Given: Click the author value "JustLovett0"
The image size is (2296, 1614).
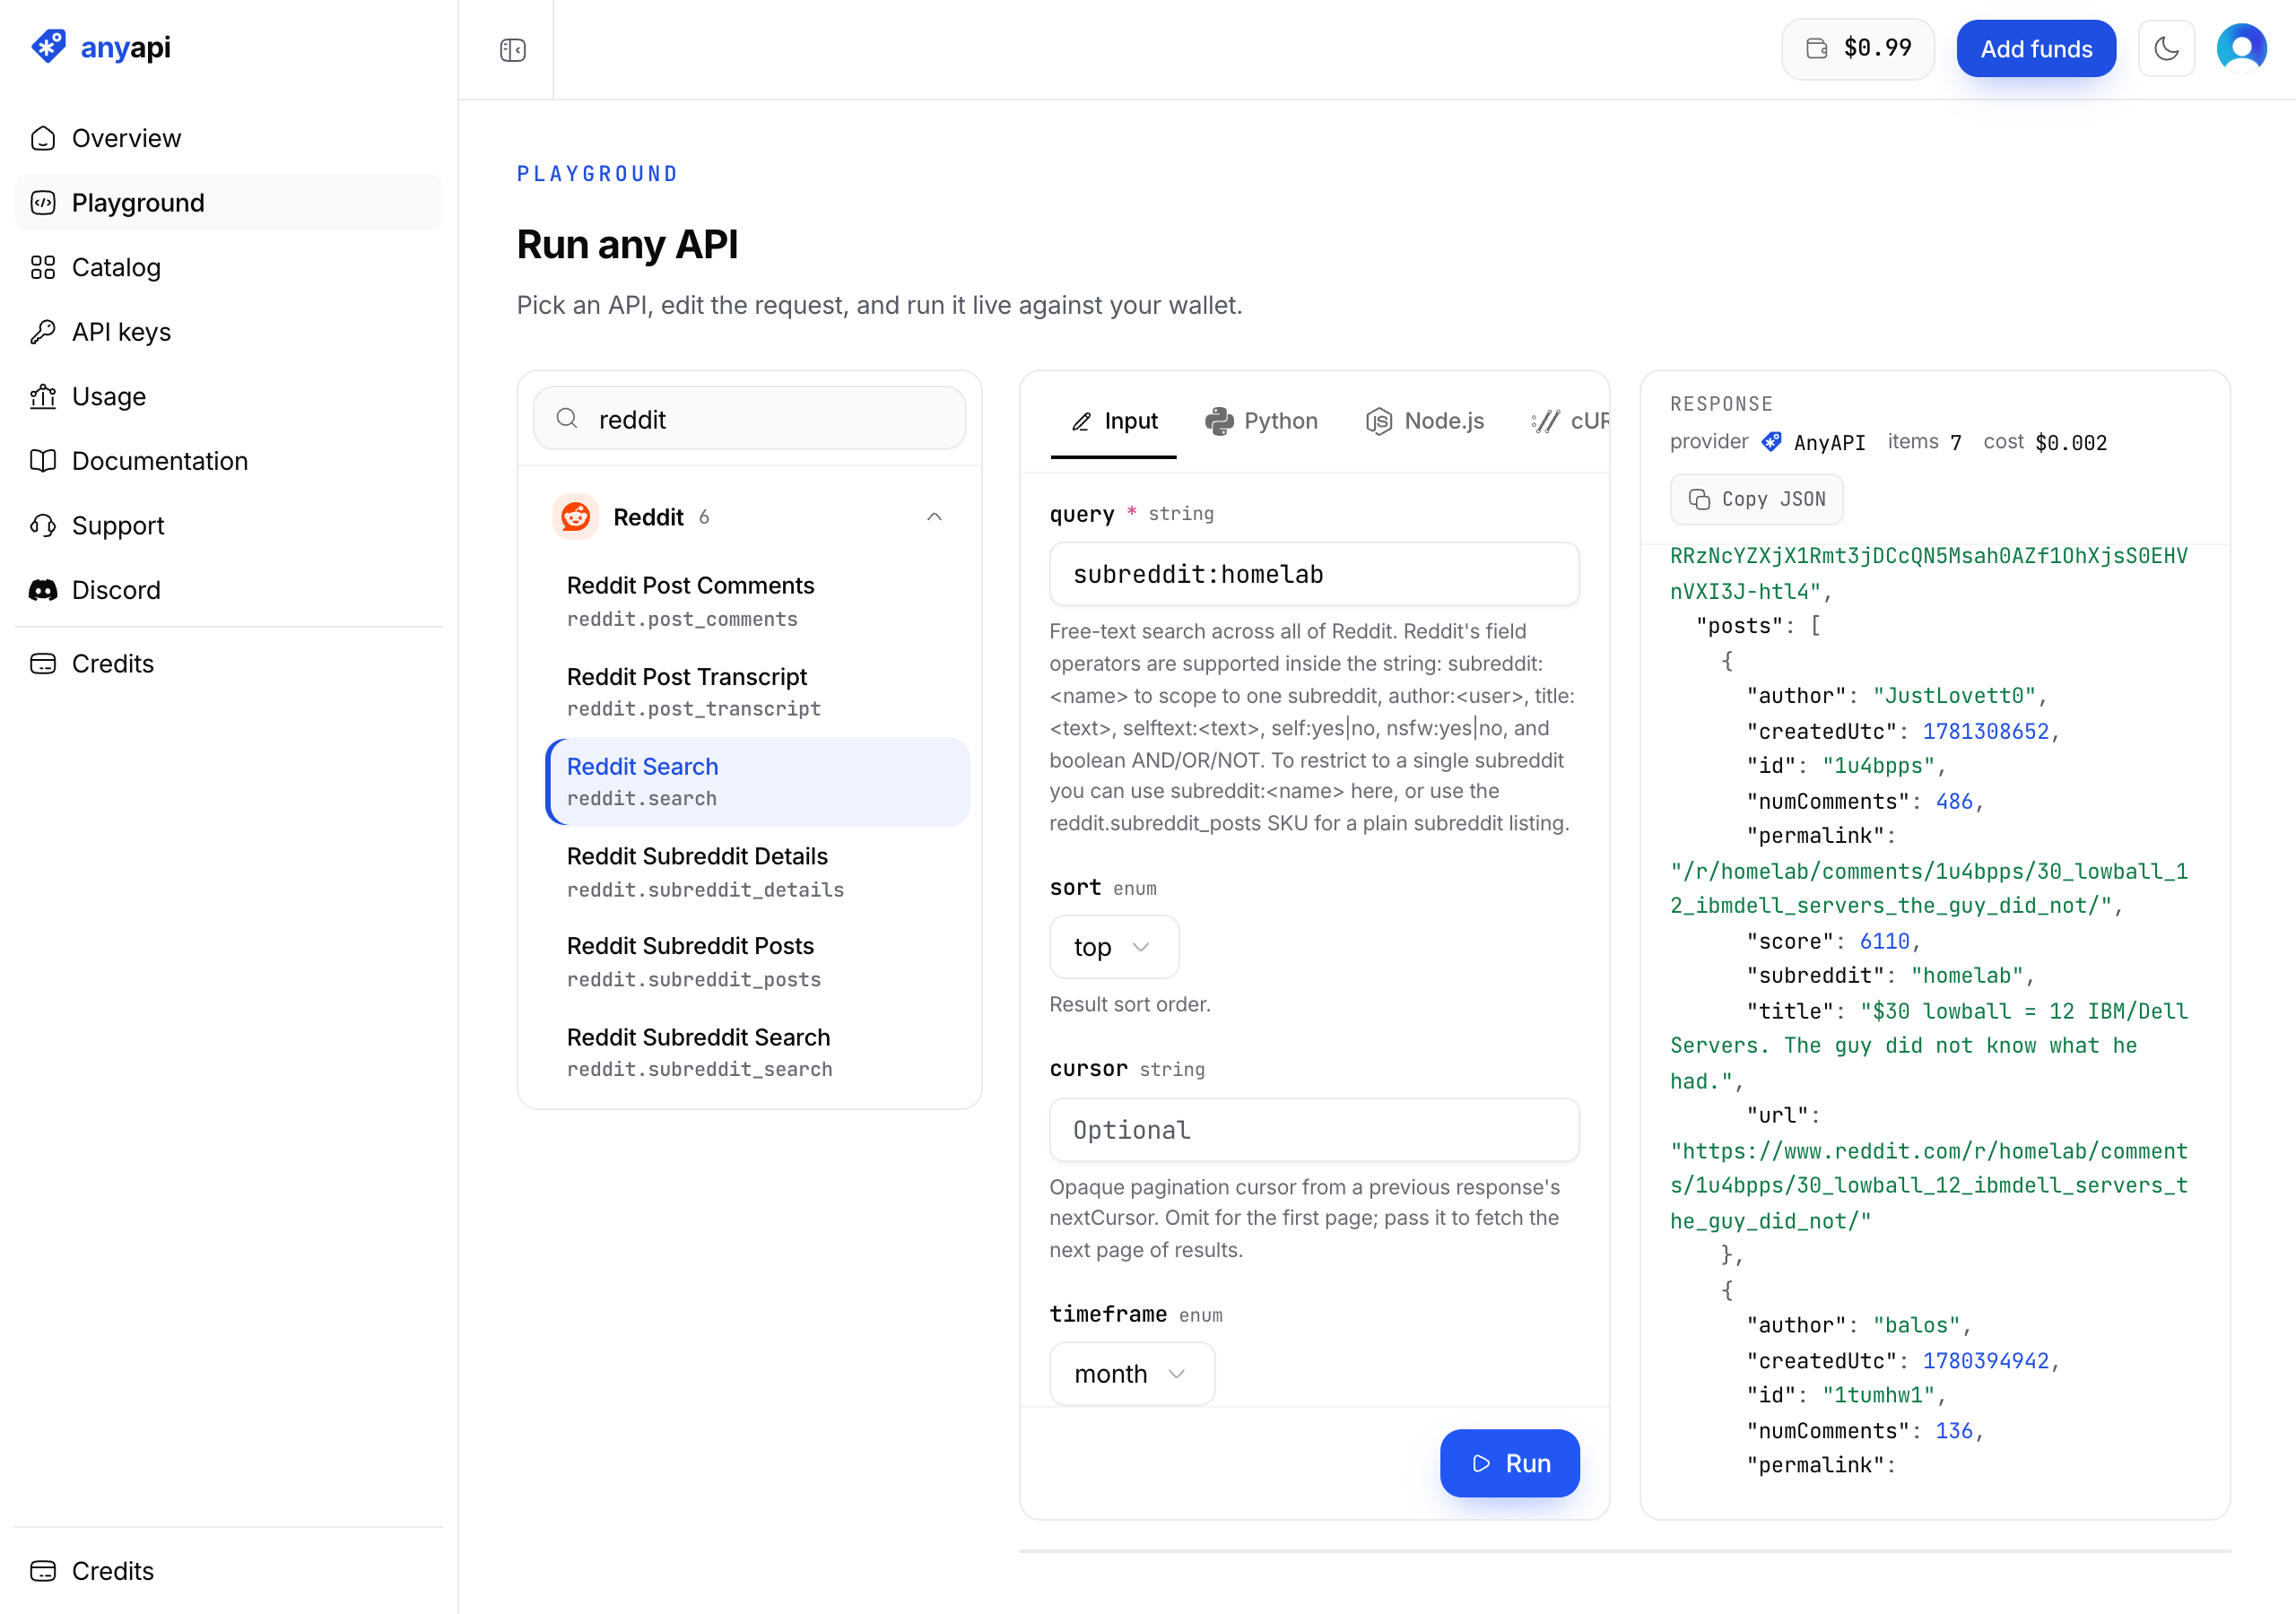Looking at the screenshot, I should tap(1953, 696).
